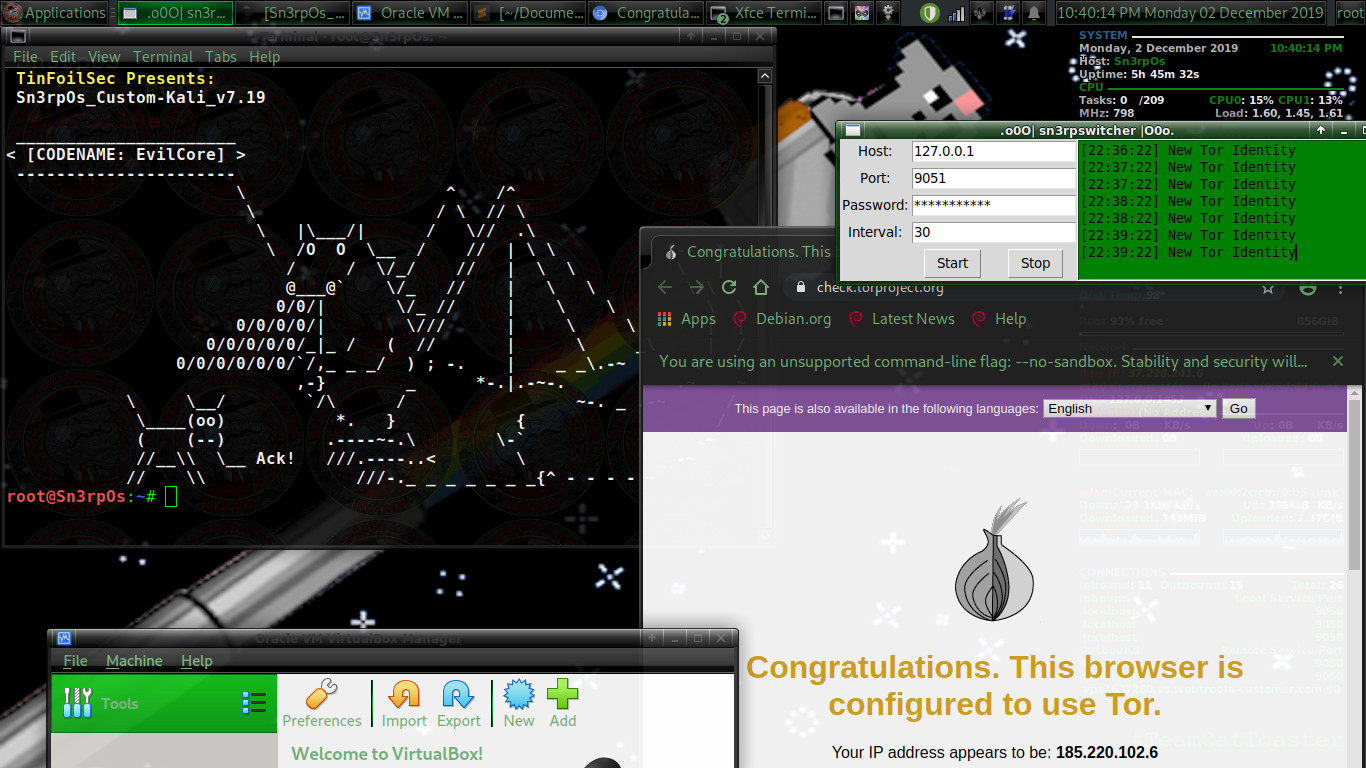Go back in the Chromium browser

[x=665, y=288]
